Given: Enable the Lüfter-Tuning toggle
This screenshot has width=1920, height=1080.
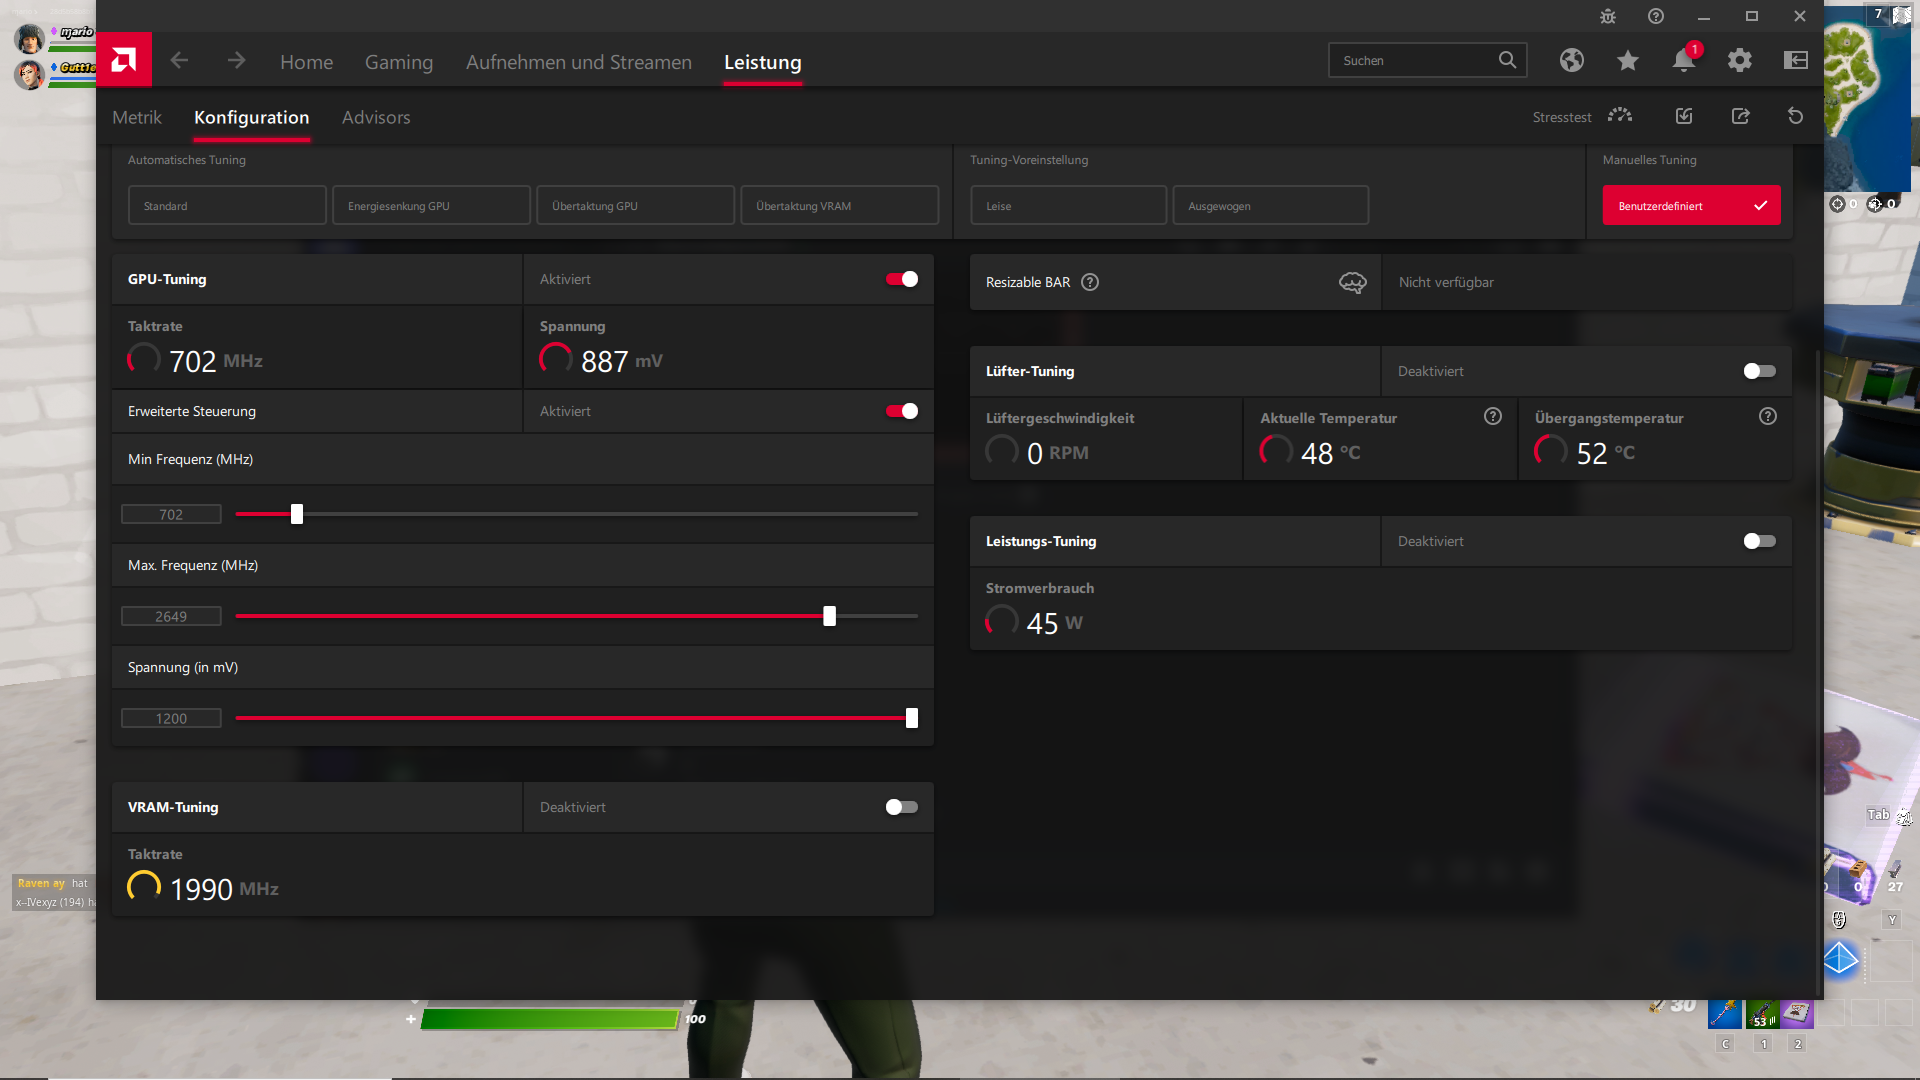Looking at the screenshot, I should click(1759, 371).
